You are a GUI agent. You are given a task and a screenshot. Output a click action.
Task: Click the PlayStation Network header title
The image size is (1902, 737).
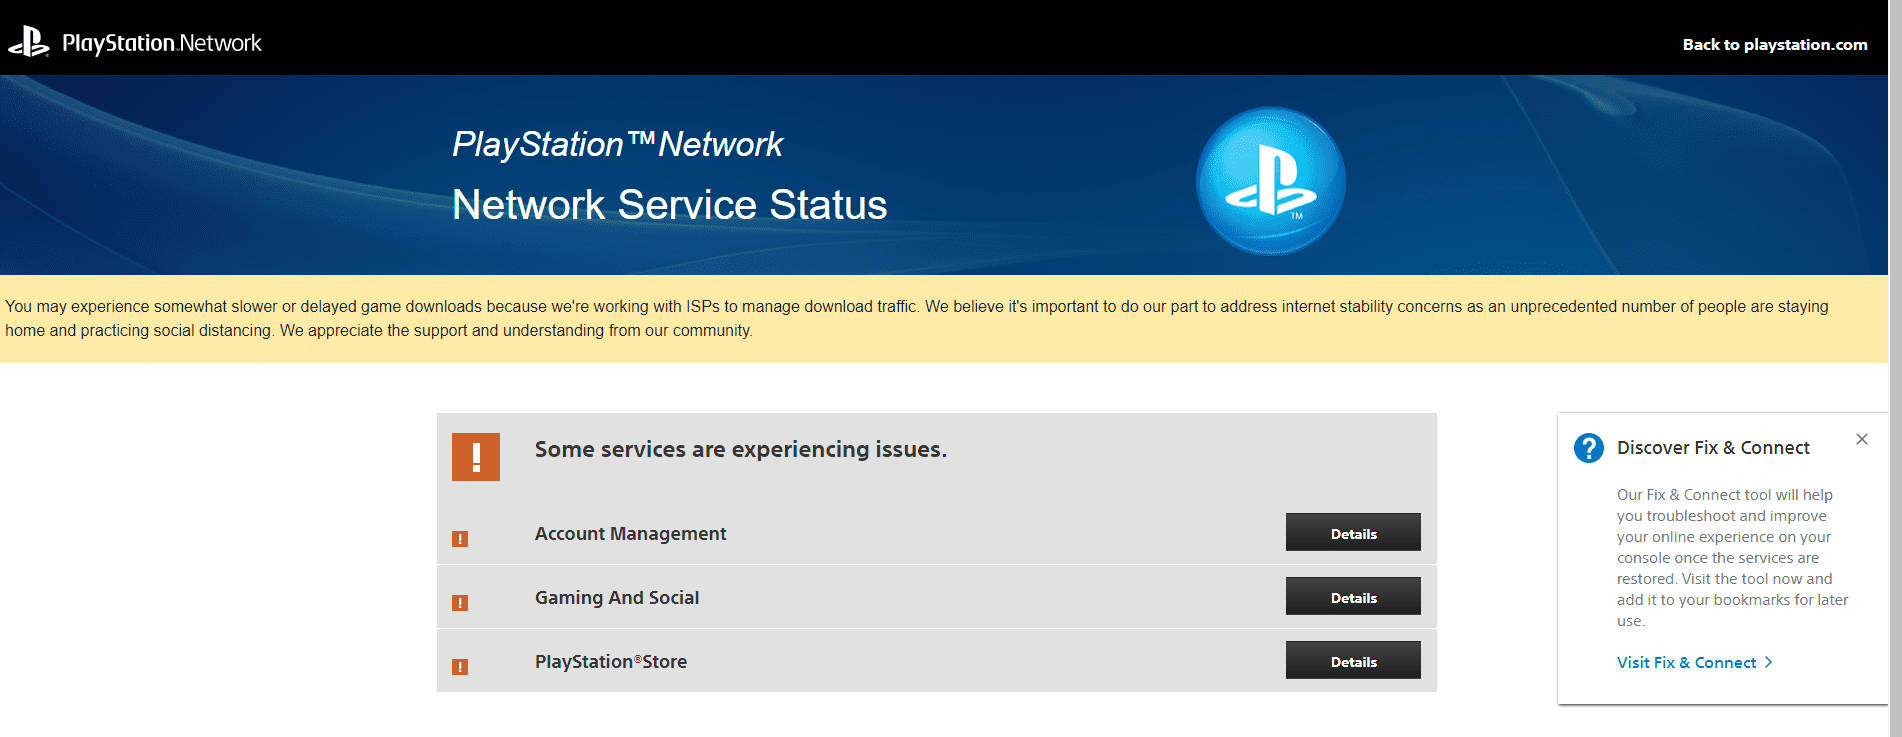pyautogui.click(x=162, y=43)
